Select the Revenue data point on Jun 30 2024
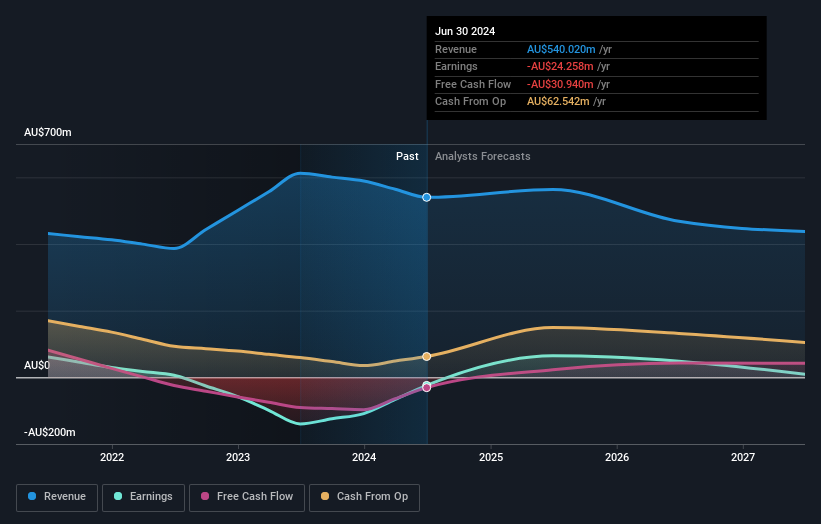 point(427,197)
